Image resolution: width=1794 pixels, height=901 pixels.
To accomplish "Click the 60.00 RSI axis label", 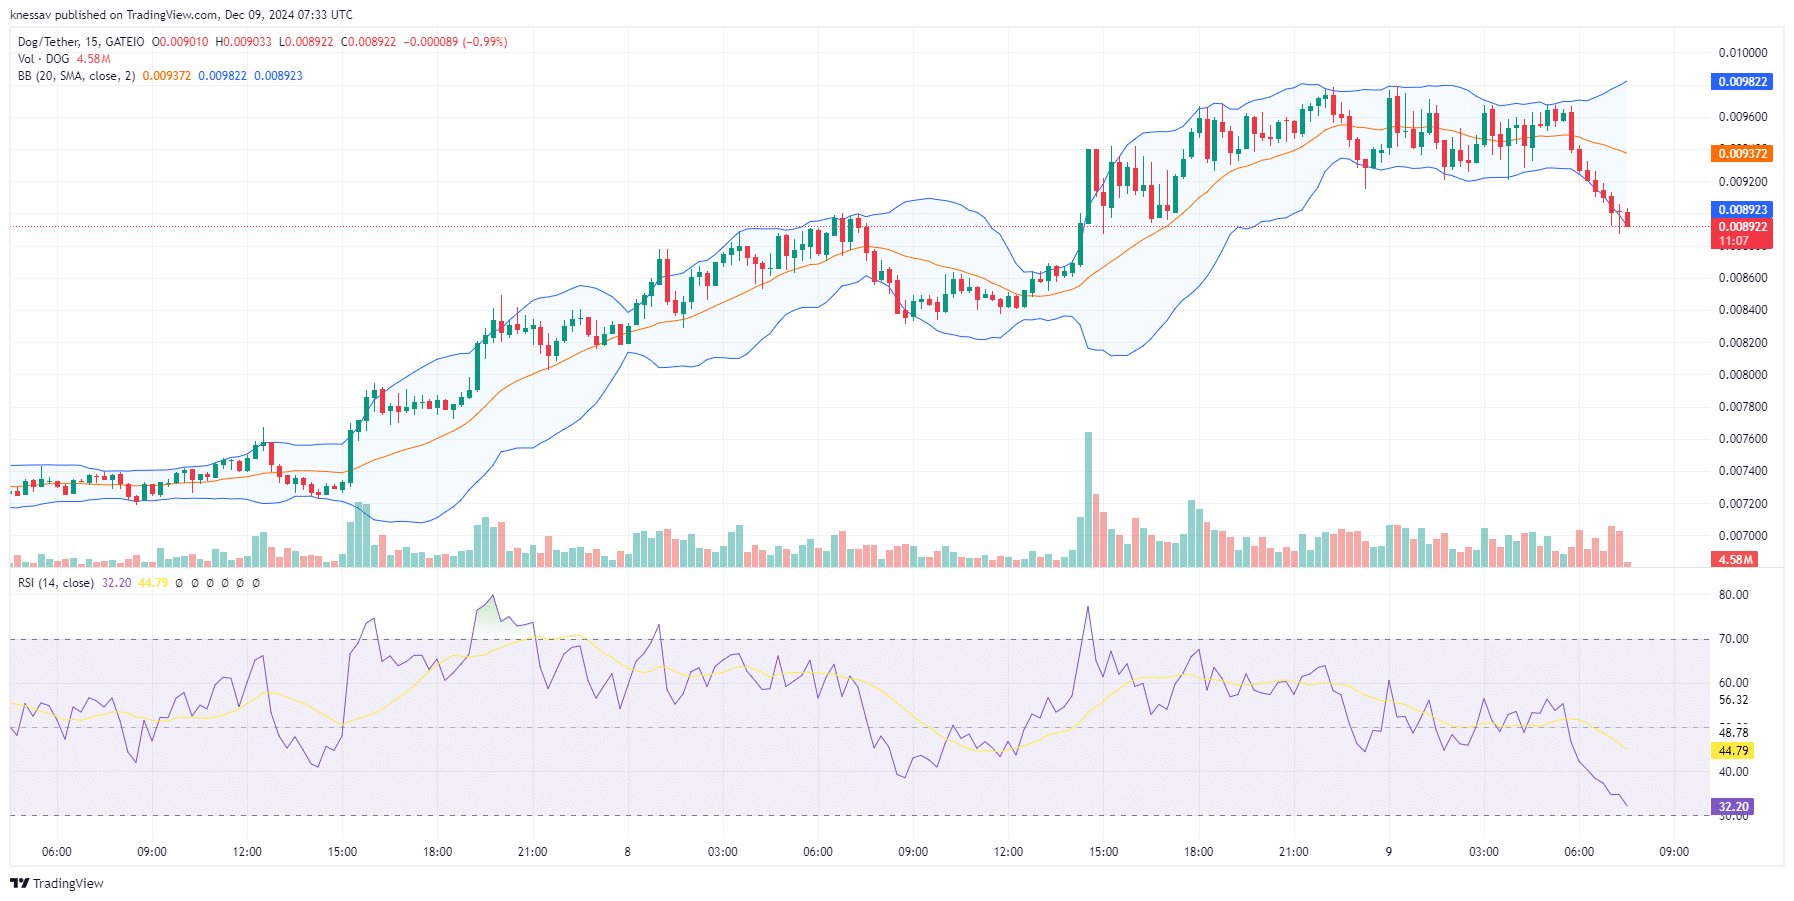I will tap(1733, 683).
